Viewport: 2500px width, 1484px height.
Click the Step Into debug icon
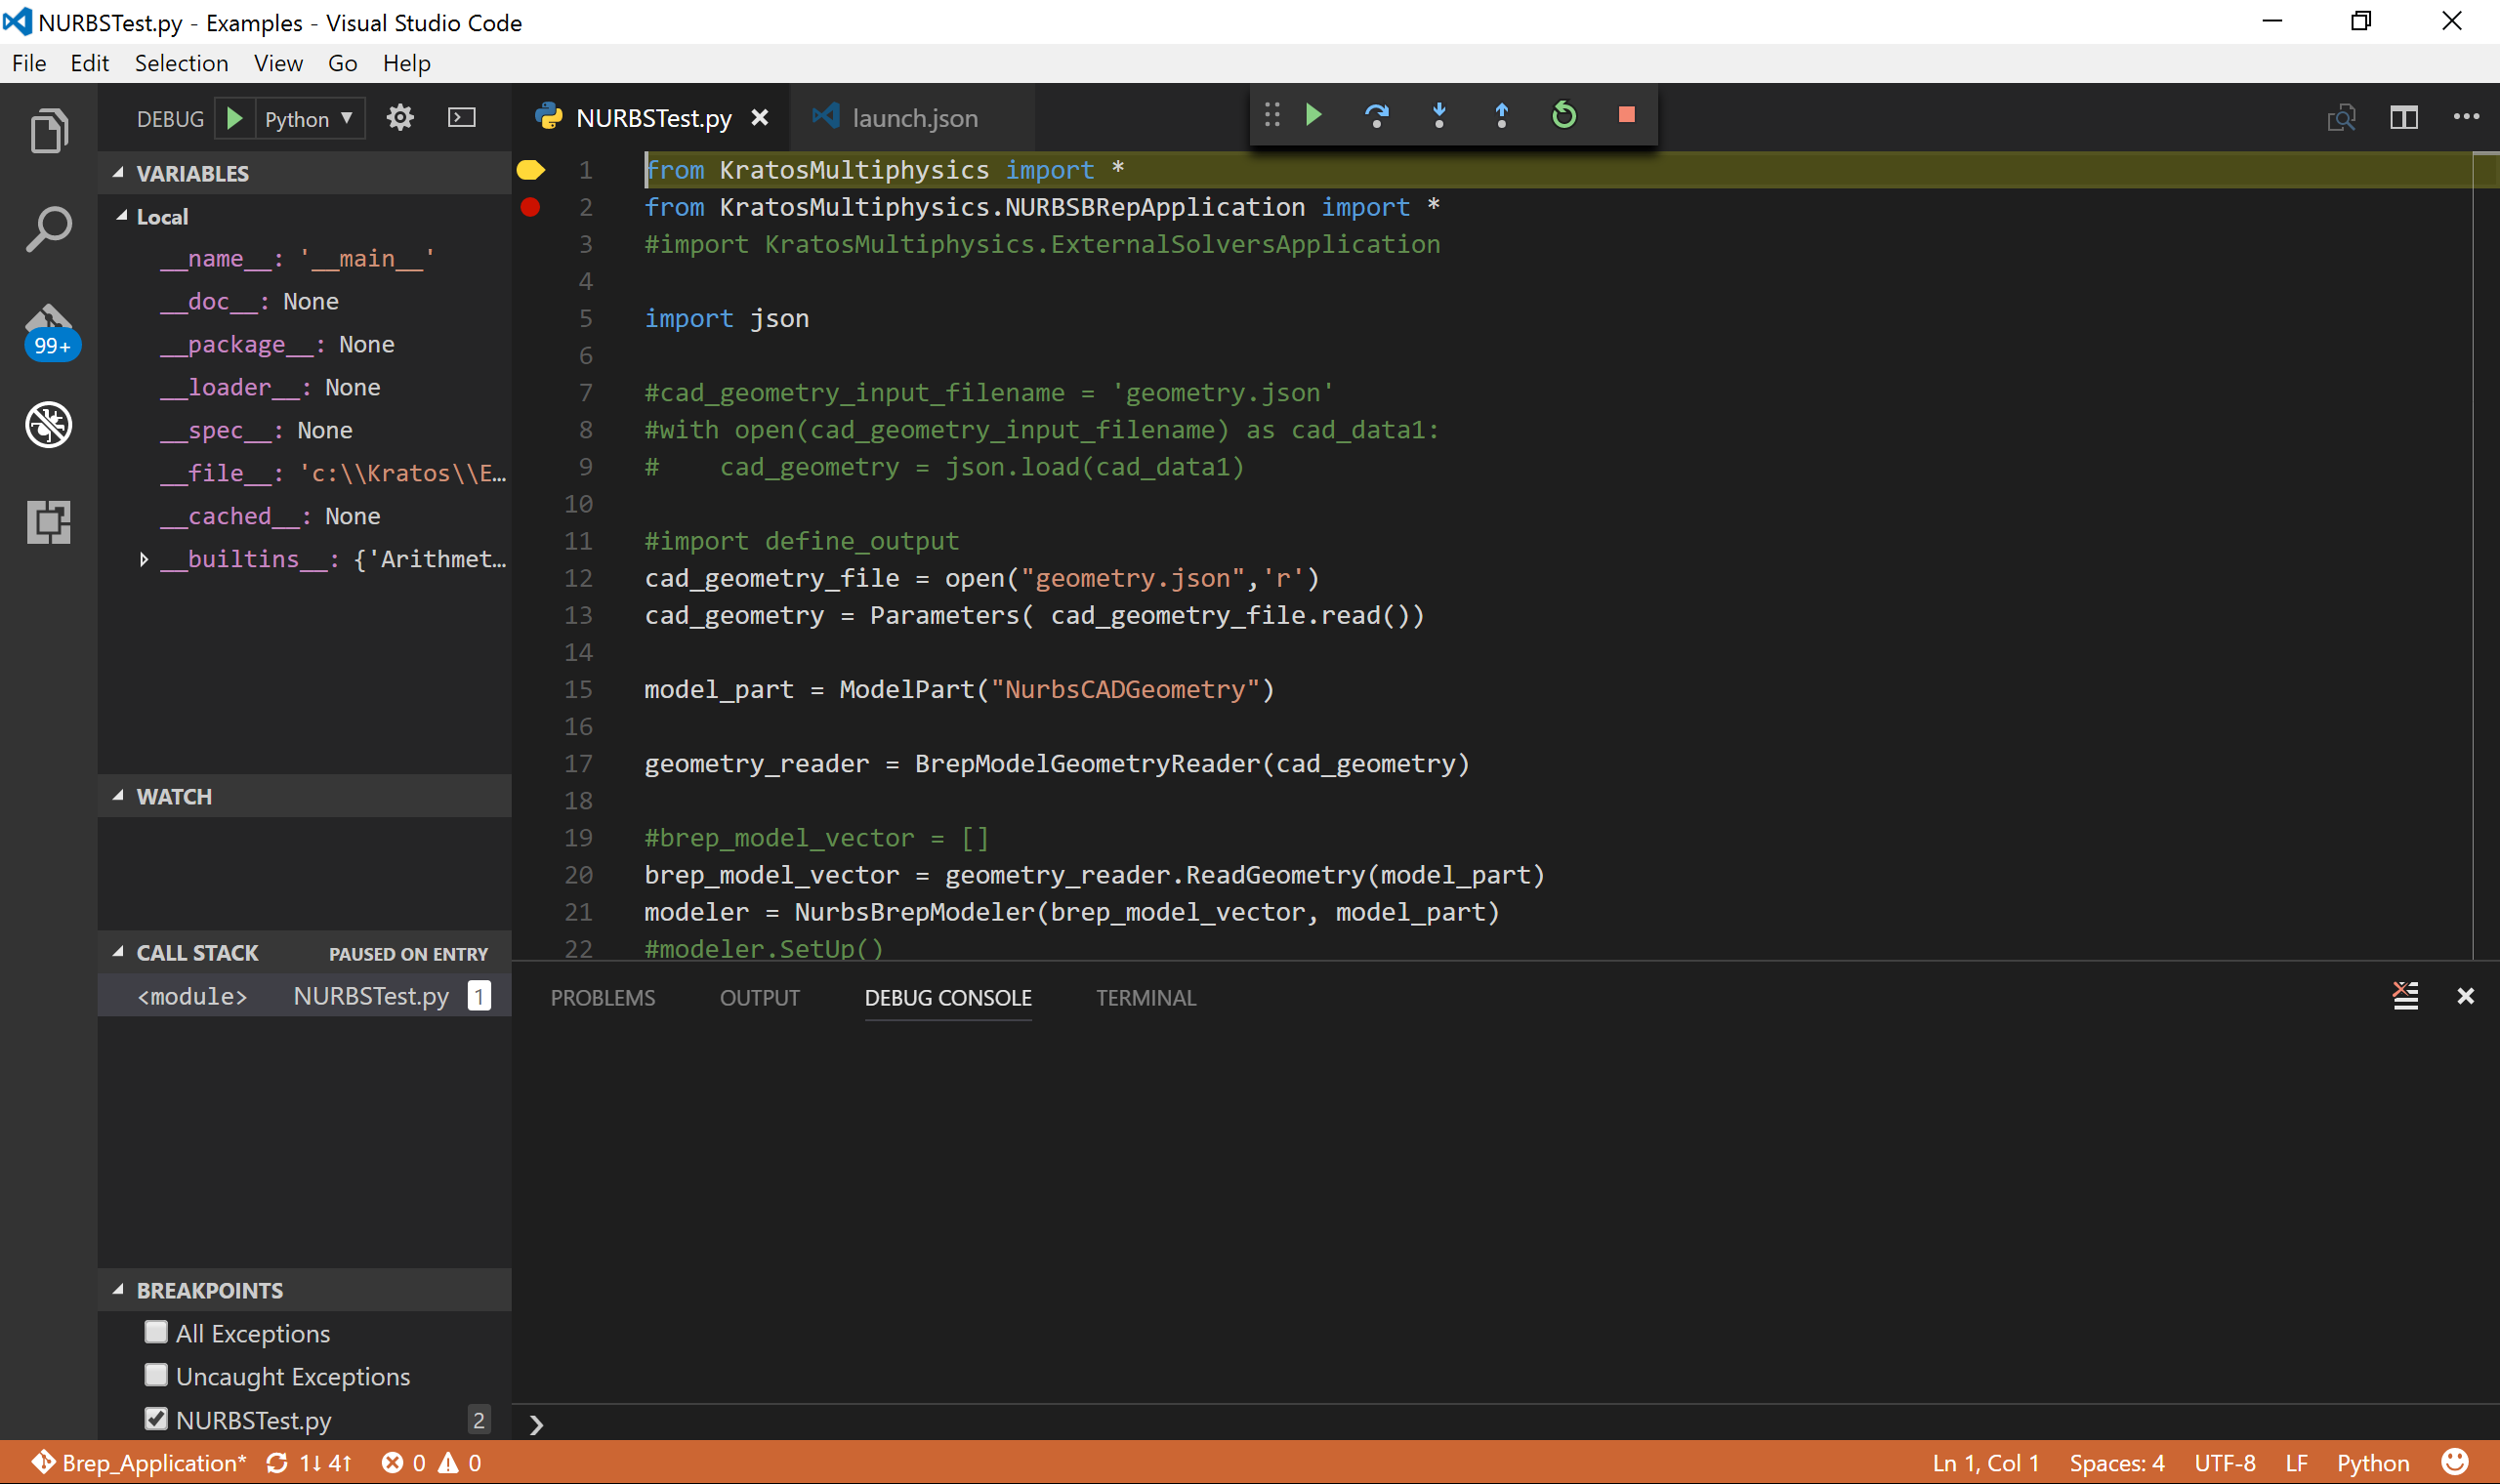[1439, 116]
